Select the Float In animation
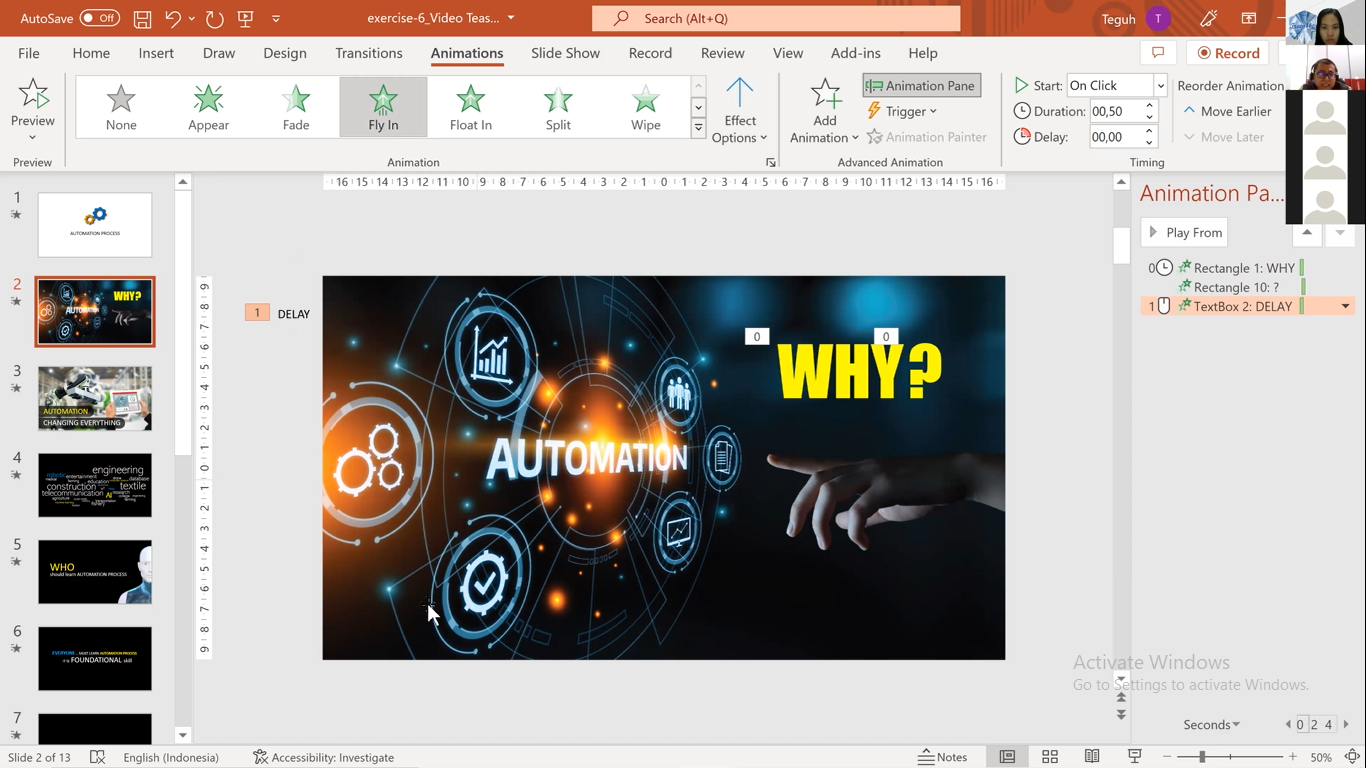Image resolution: width=1366 pixels, height=768 pixels. pyautogui.click(x=470, y=107)
